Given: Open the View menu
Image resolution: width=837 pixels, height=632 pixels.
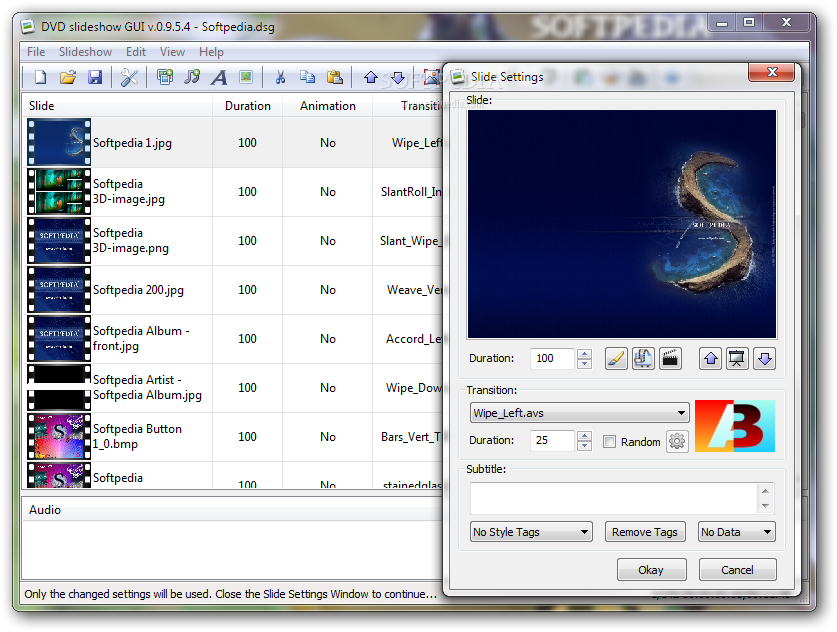Looking at the screenshot, I should click(172, 52).
